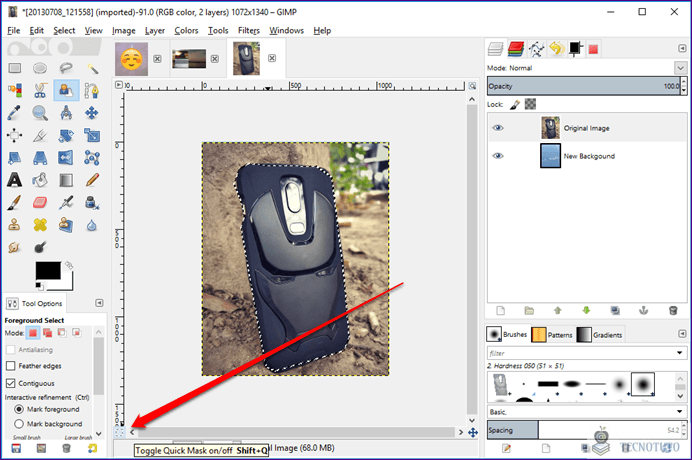Select the Free Select lasso tool

pyautogui.click(x=66, y=68)
